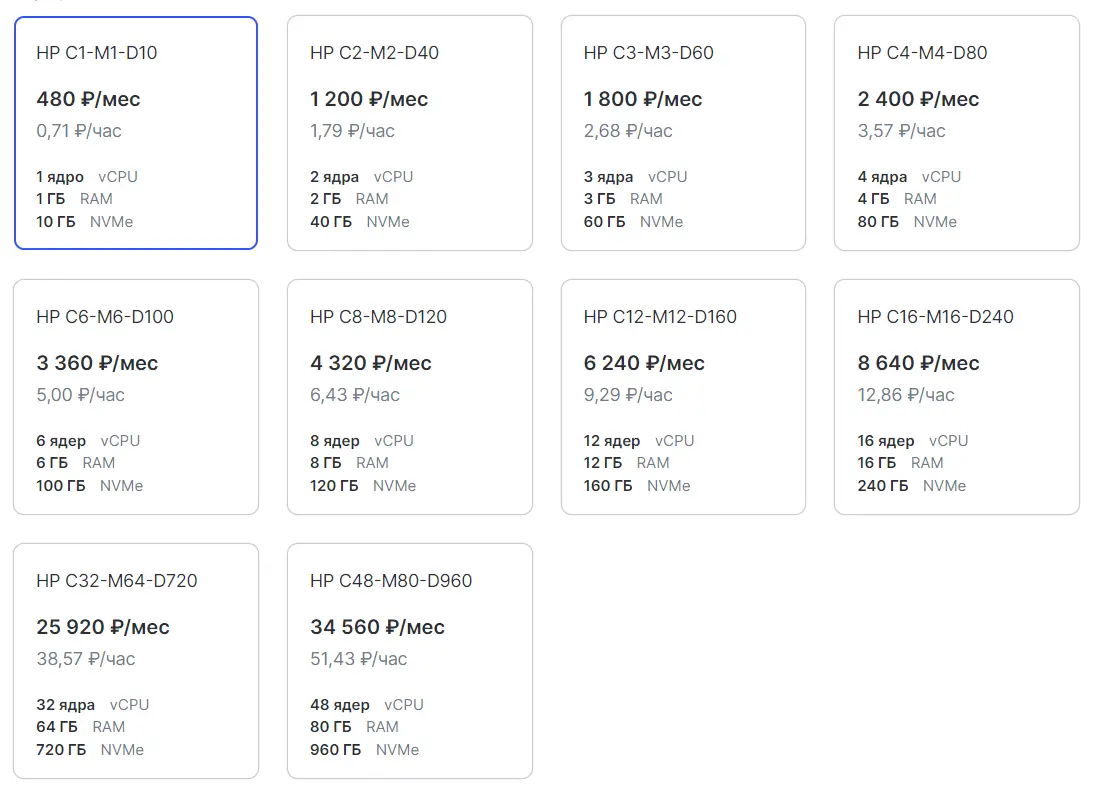Choose the HP C2-M2-D40 tariff card

tap(409, 132)
